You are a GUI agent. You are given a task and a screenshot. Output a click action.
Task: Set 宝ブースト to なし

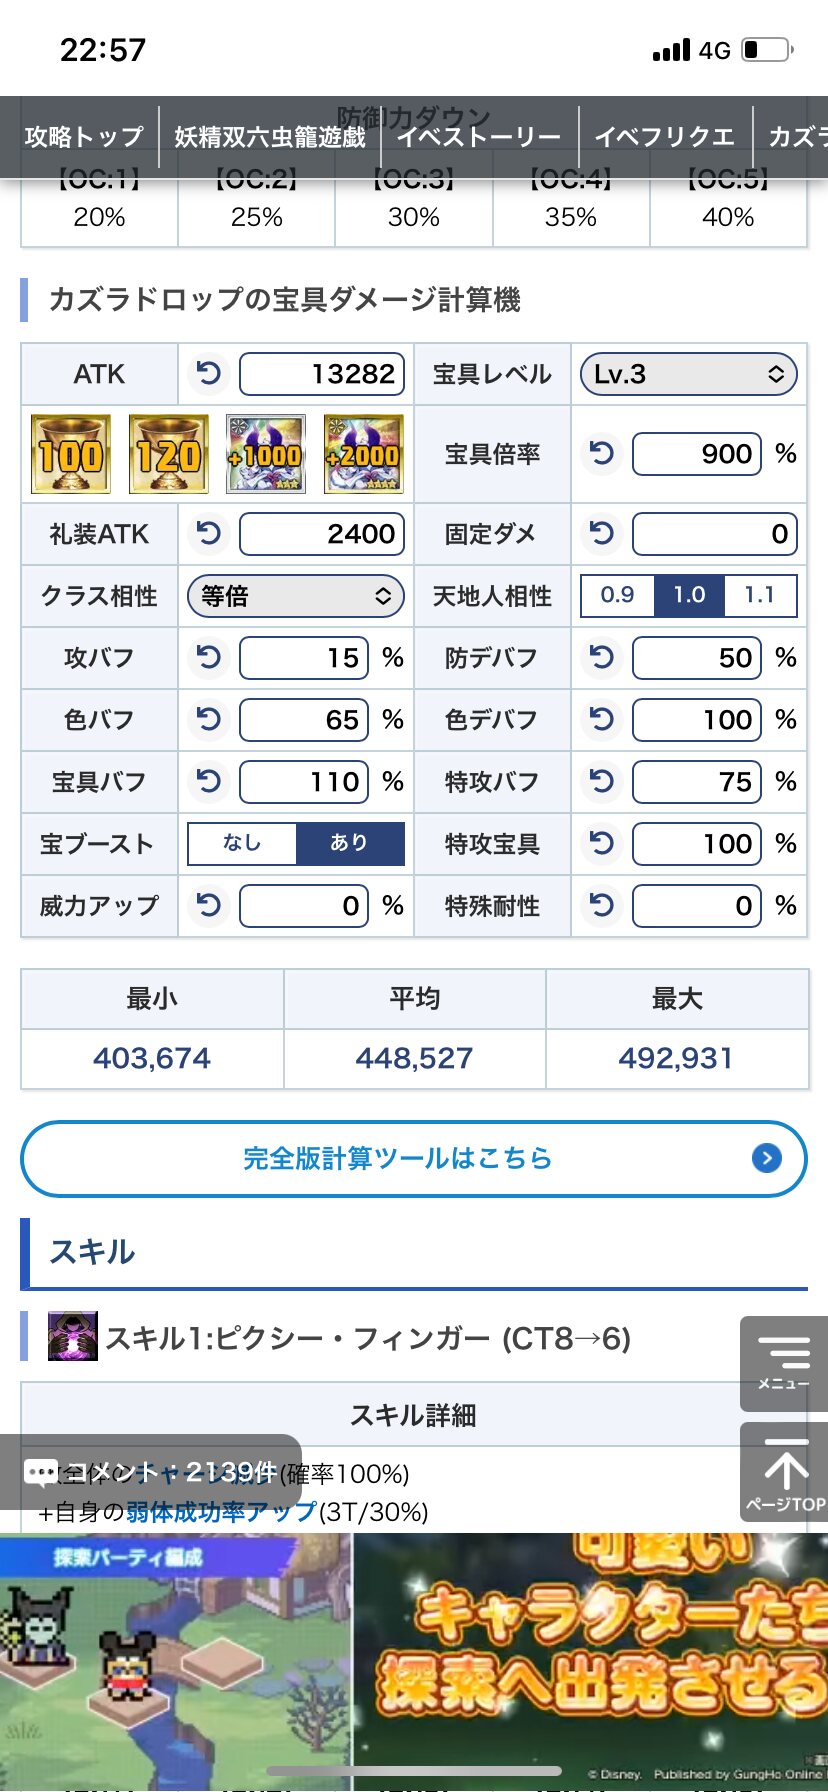point(242,843)
